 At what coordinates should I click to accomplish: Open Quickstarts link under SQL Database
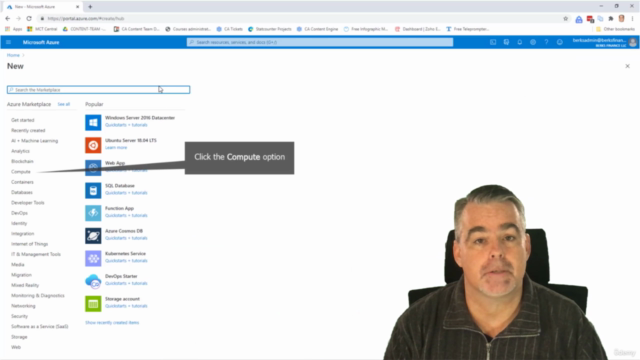[126, 193]
